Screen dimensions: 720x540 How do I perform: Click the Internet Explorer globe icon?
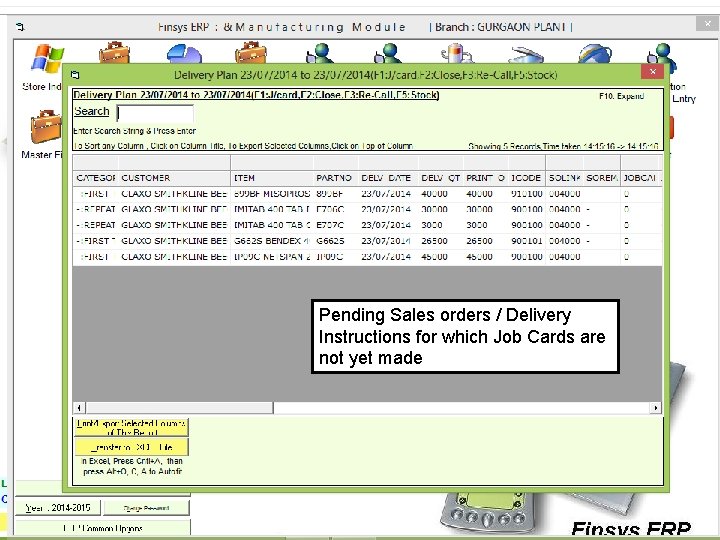point(595,53)
